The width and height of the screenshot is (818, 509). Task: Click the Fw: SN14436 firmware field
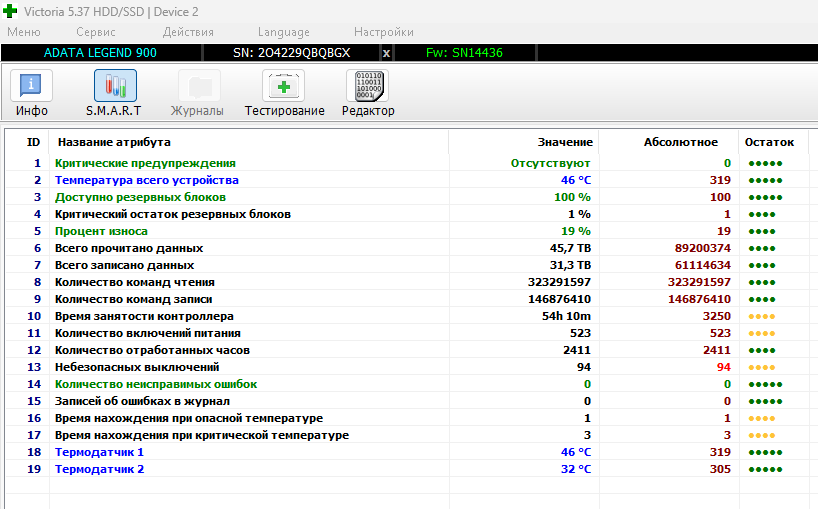(x=464, y=53)
